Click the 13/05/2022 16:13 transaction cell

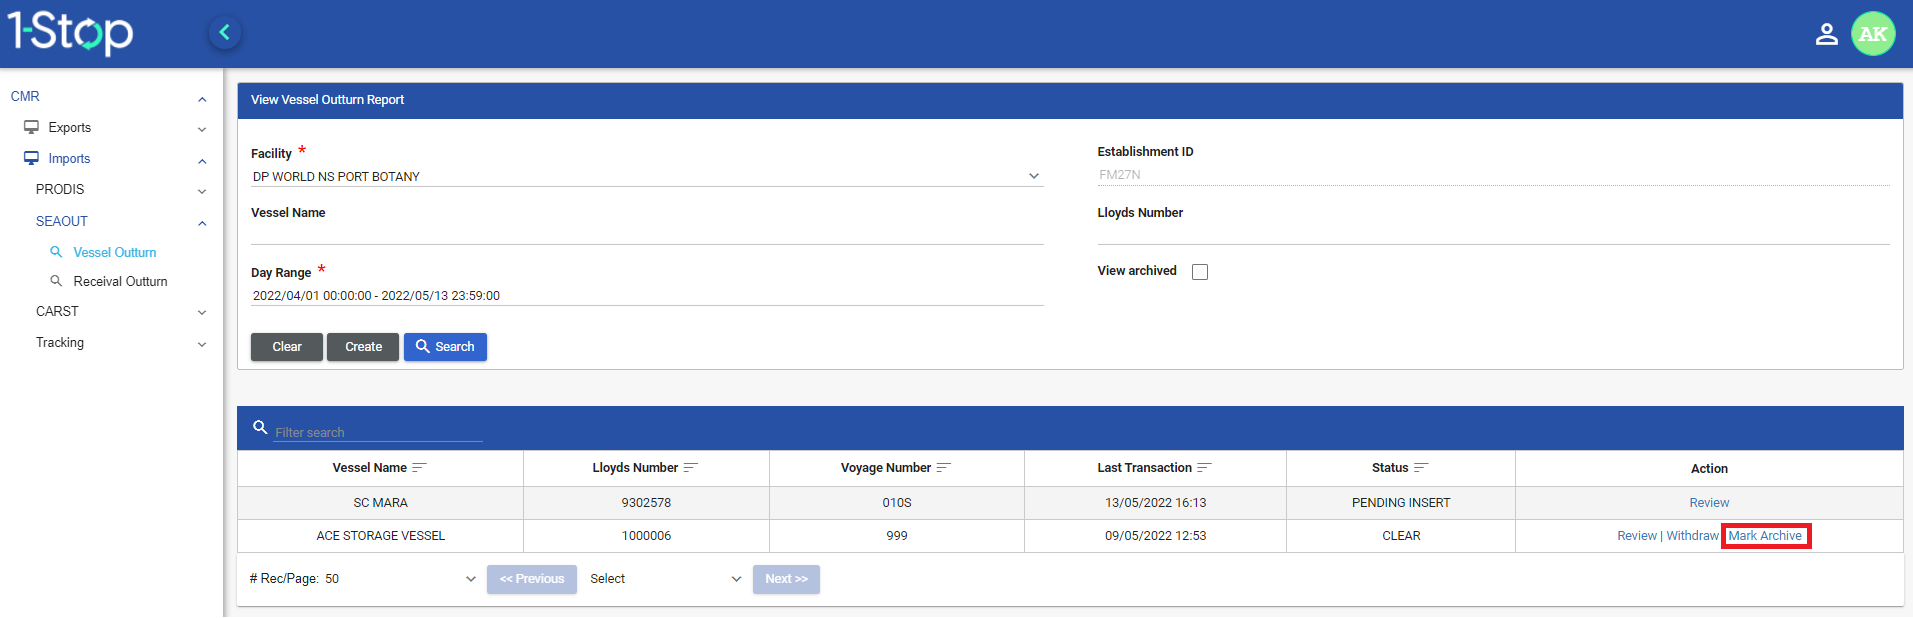click(x=1155, y=503)
